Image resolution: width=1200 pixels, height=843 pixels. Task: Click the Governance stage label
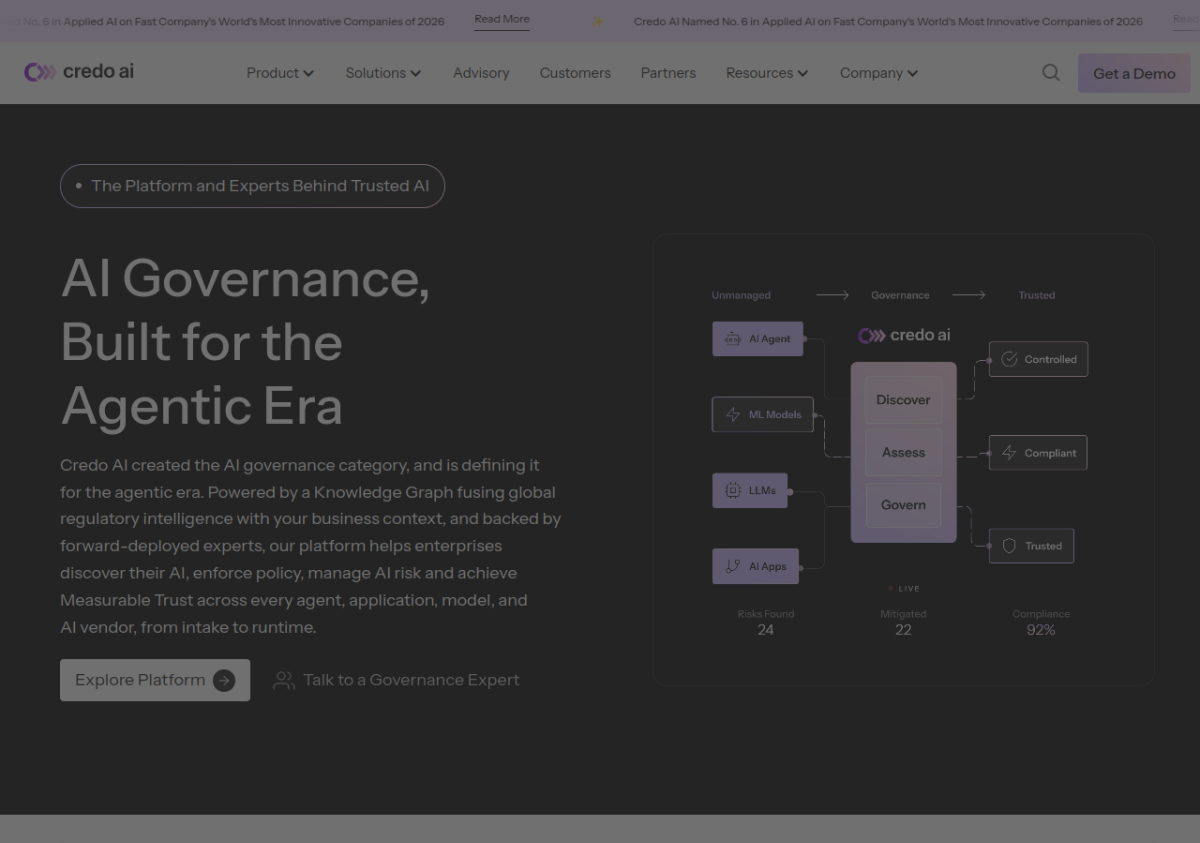click(x=900, y=295)
